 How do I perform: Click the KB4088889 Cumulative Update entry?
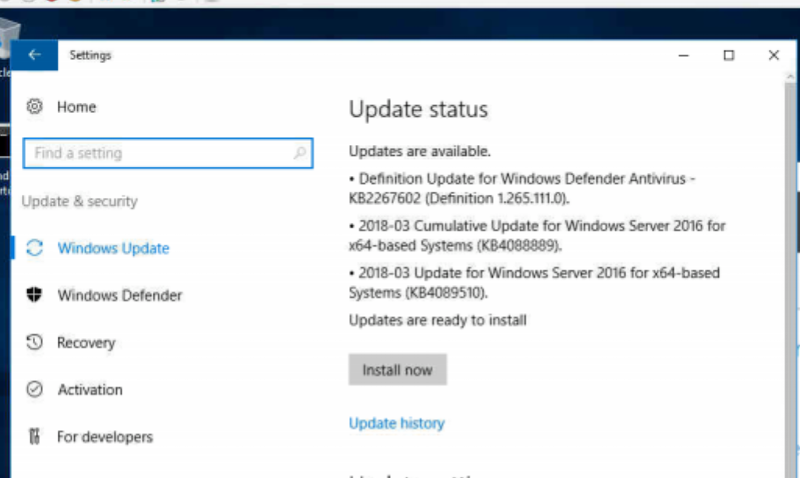pyautogui.click(x=537, y=235)
